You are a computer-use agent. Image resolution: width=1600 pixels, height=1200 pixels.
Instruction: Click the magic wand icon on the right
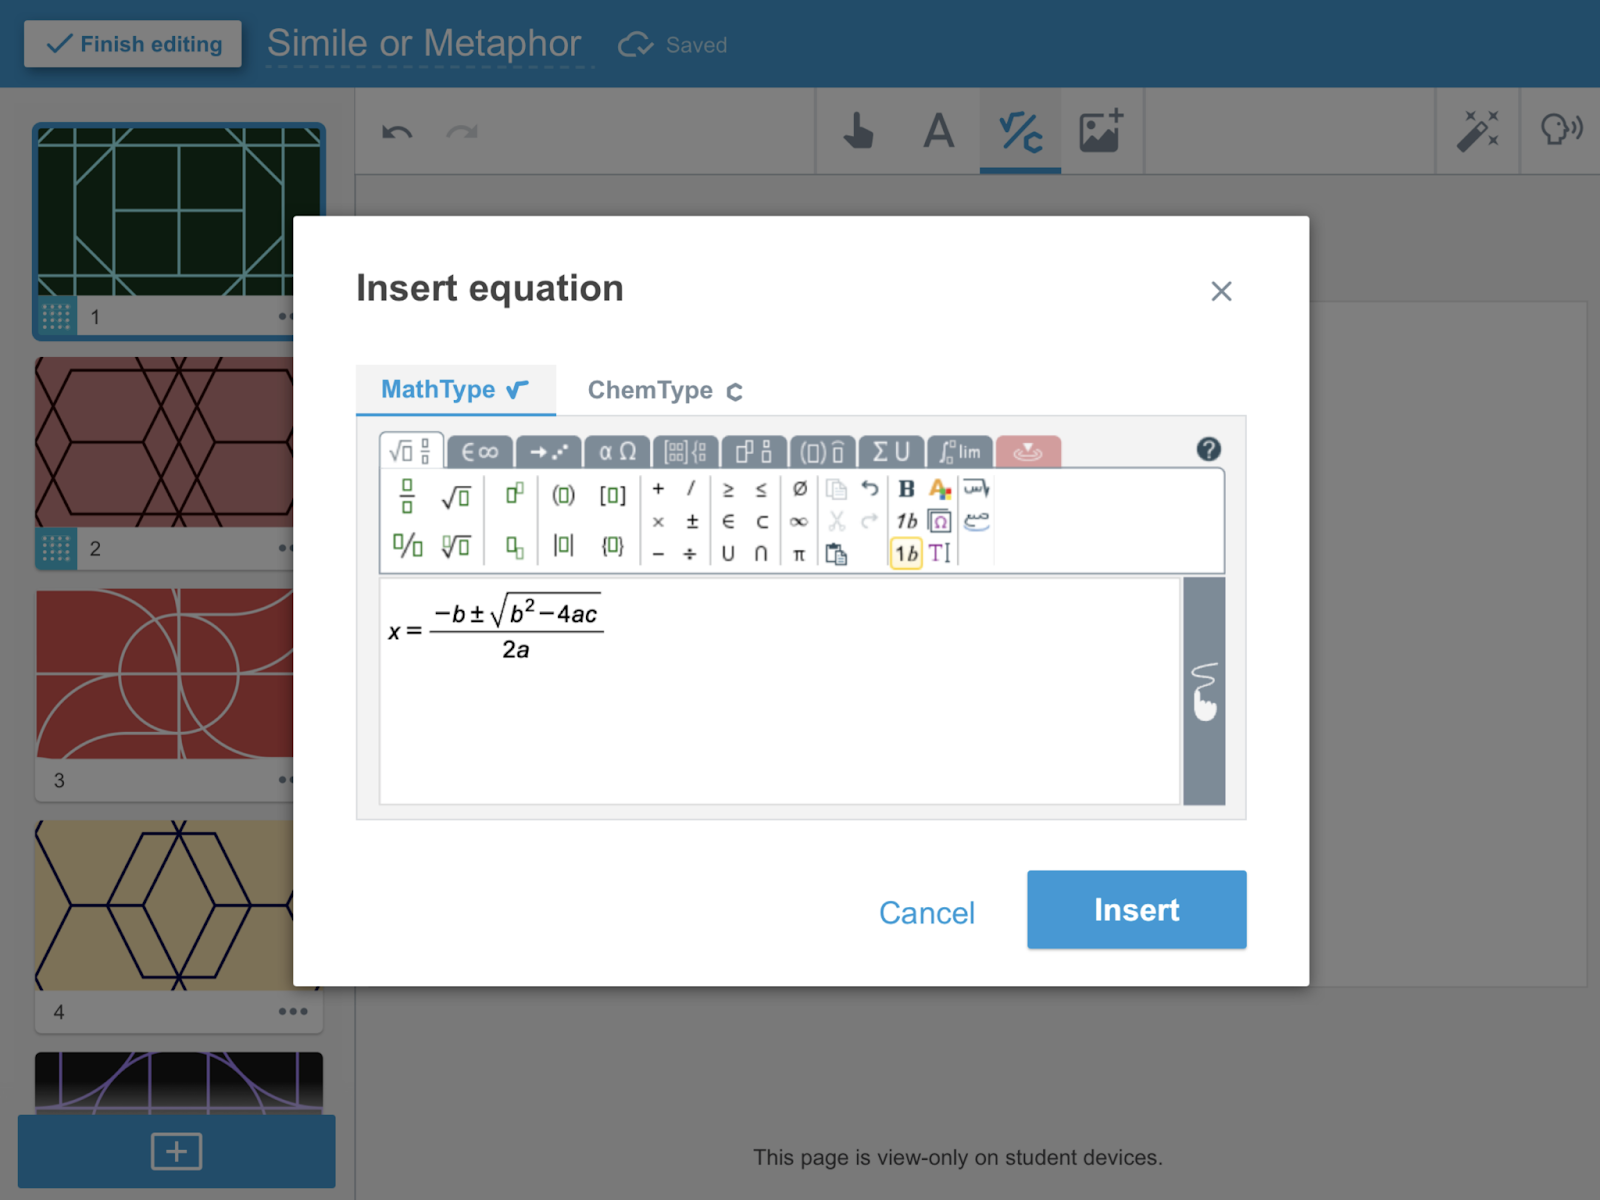1476,131
